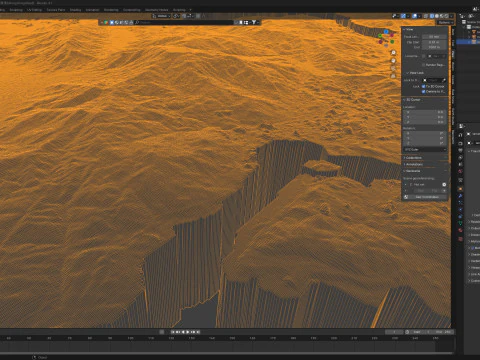The width and height of the screenshot is (480, 360).
Task: Open the Texture properties tab icon
Action: pyautogui.click(x=460, y=239)
